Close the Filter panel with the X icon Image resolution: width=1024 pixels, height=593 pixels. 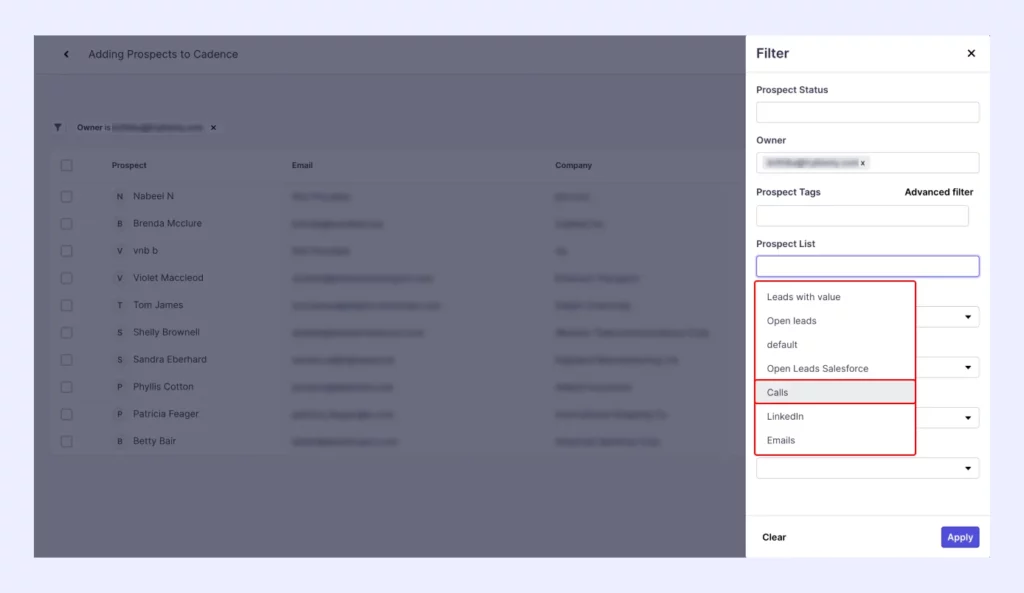(x=970, y=53)
